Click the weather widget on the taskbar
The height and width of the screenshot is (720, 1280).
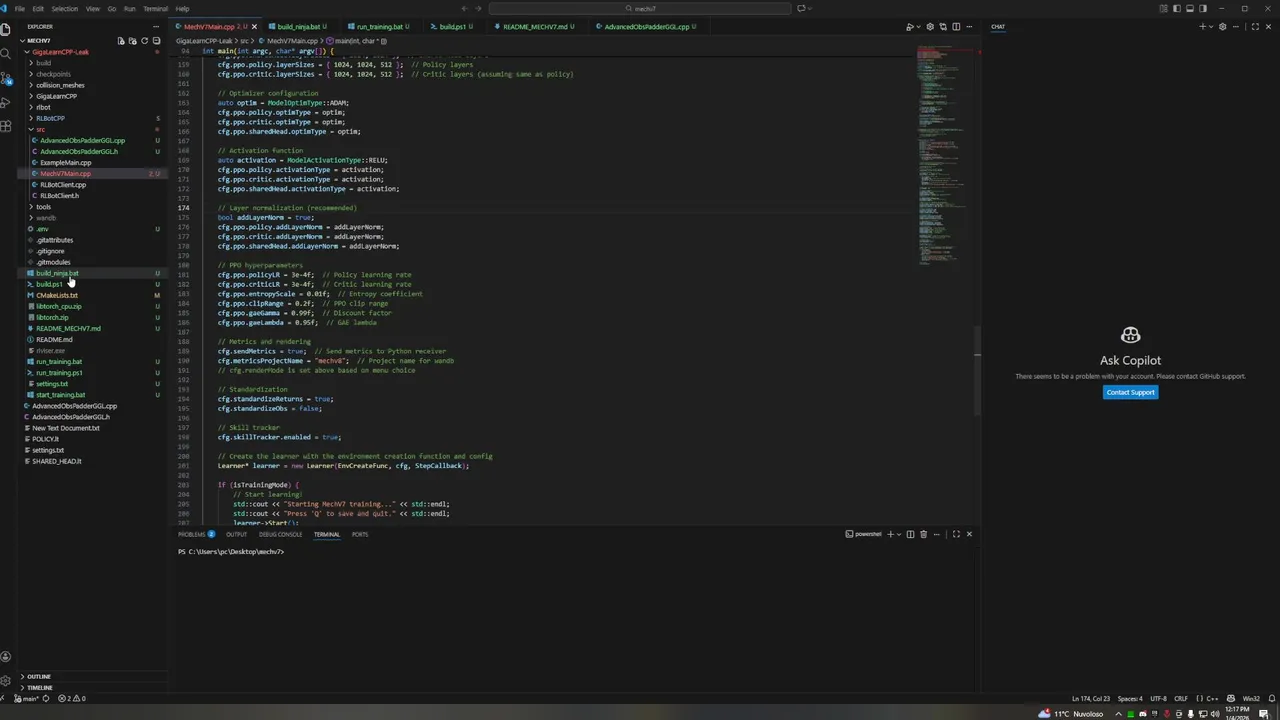point(1072,714)
